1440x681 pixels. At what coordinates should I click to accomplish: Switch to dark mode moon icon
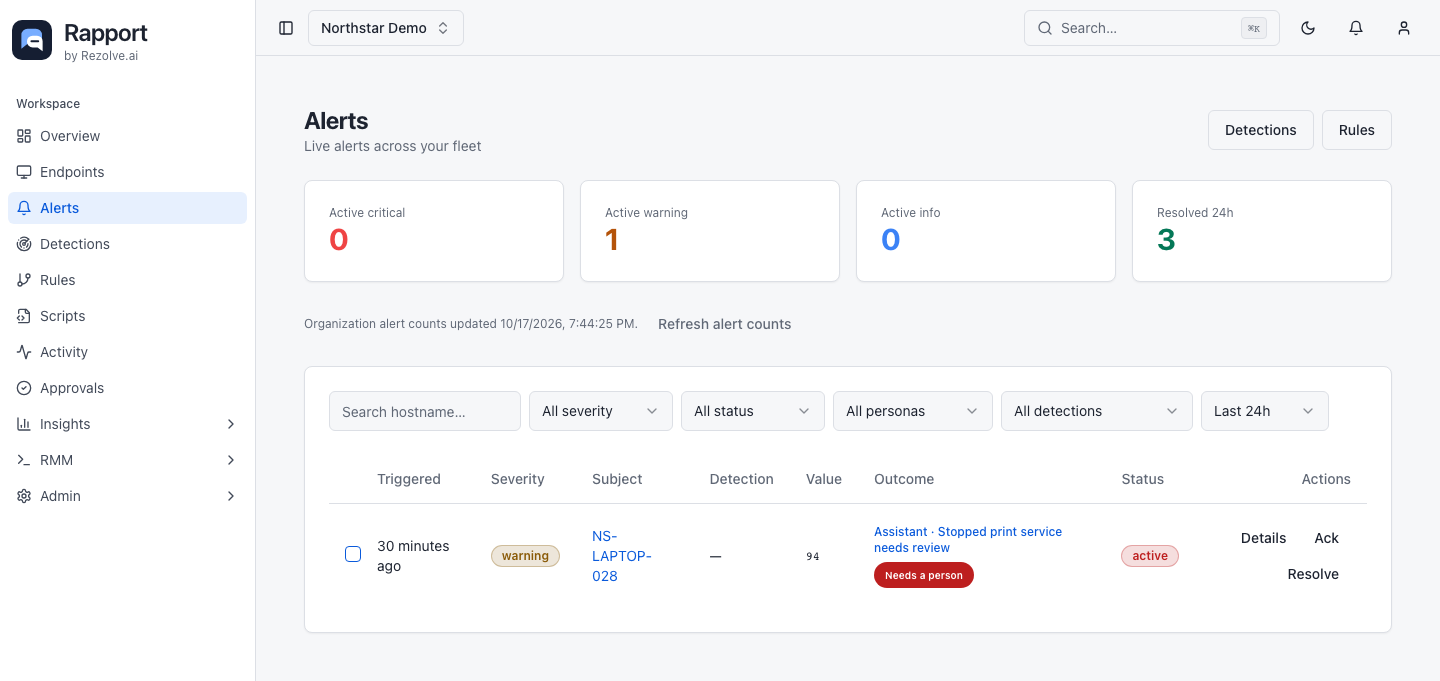[1308, 28]
